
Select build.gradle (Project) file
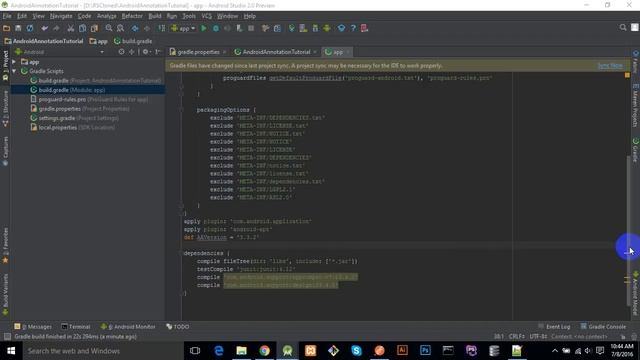(x=96, y=80)
